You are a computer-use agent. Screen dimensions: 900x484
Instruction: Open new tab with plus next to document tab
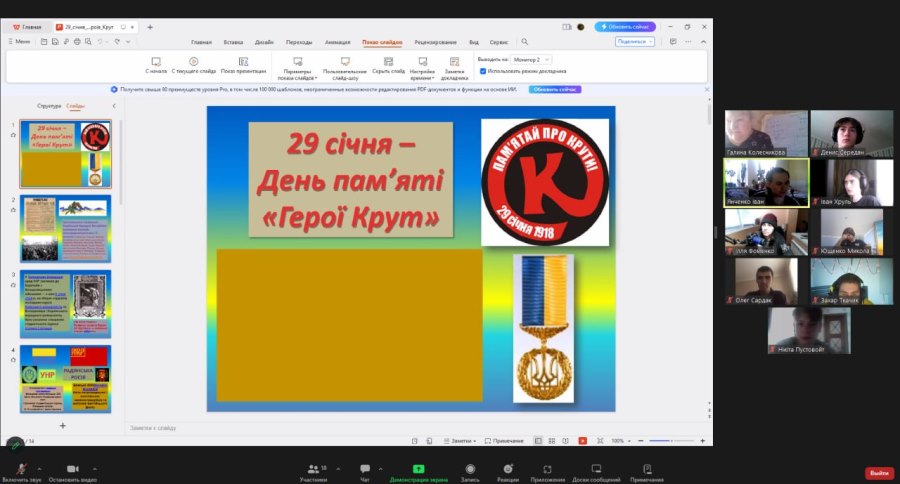point(150,27)
